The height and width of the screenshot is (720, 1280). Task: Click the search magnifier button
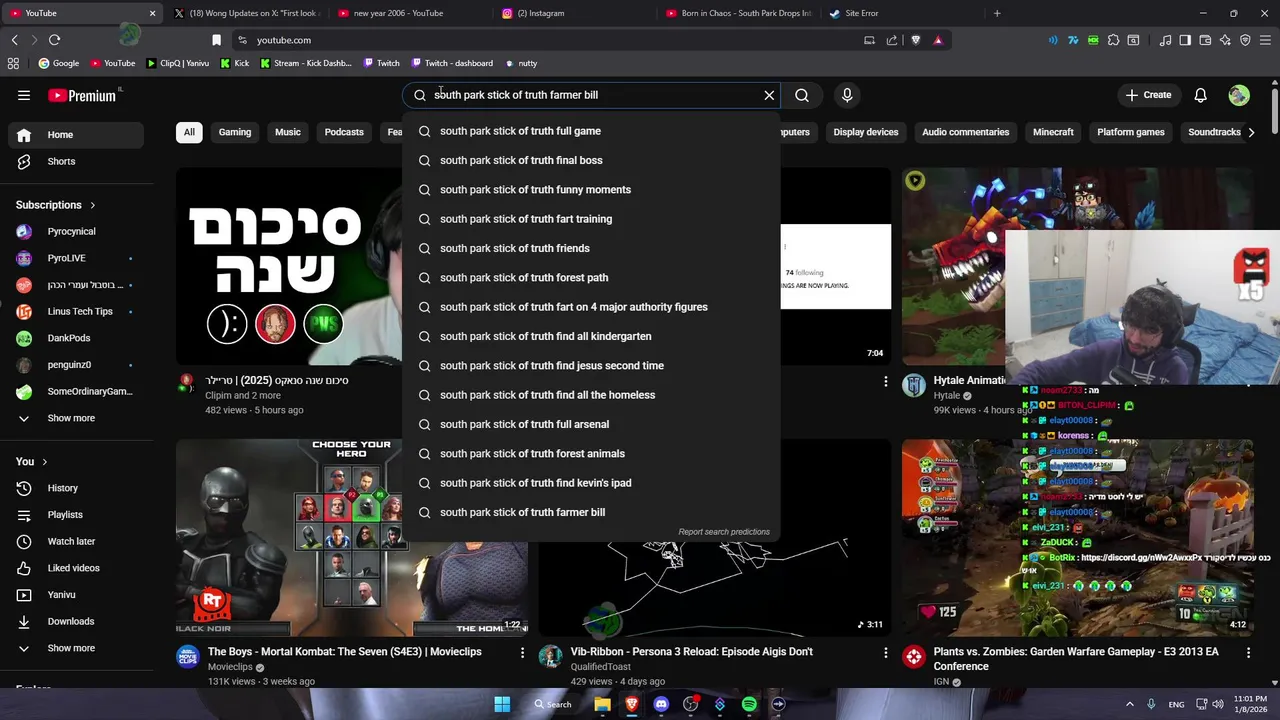802,95
